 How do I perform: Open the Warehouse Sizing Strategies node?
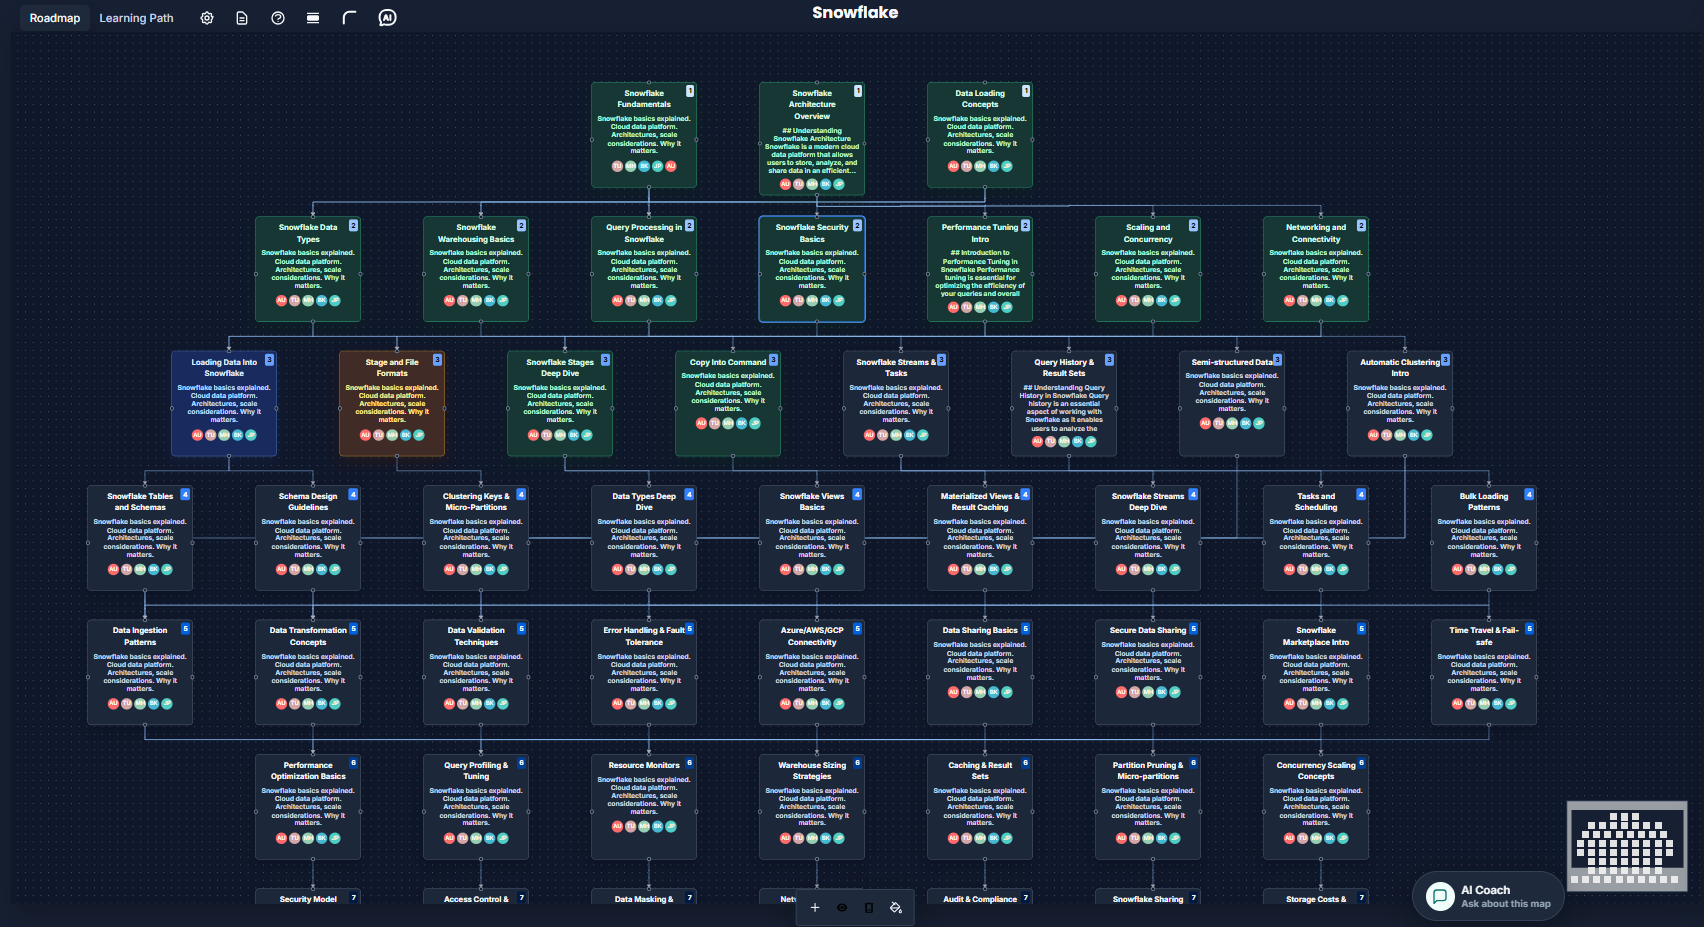click(x=812, y=807)
